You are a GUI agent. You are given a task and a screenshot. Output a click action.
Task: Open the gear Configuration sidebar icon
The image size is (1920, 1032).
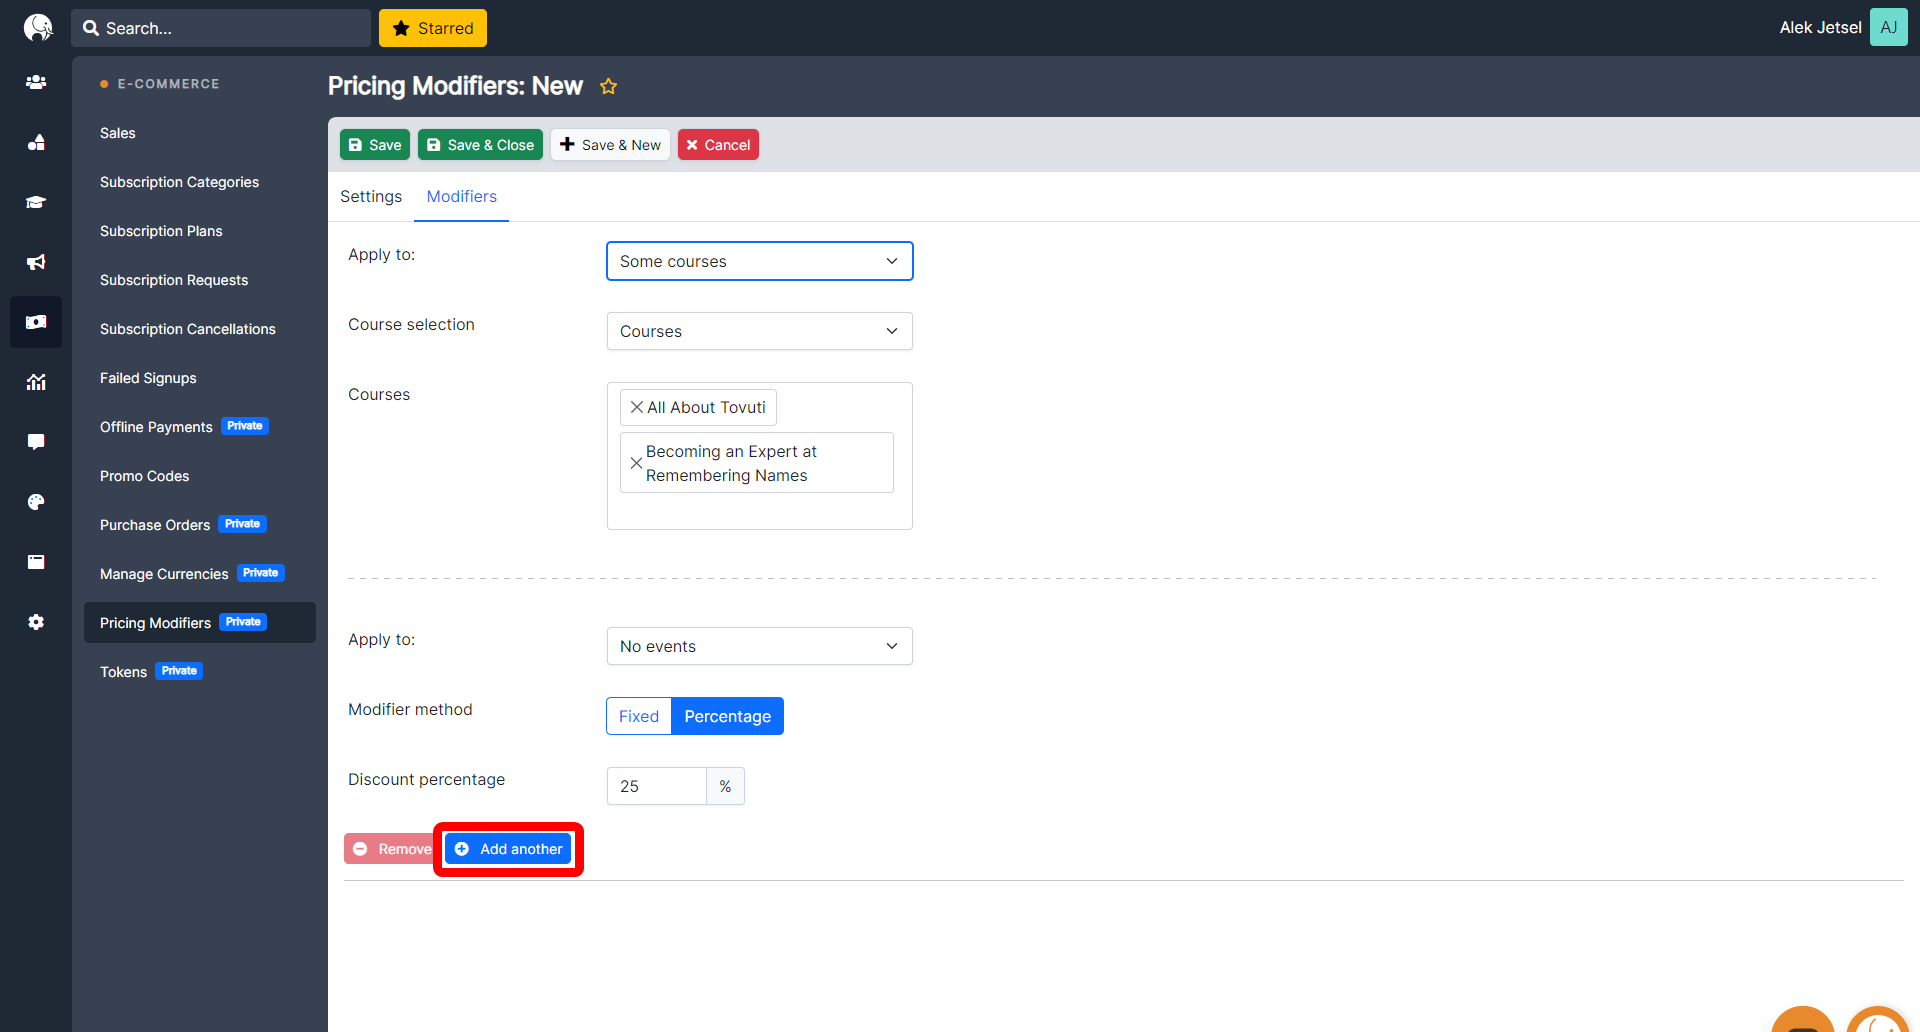tap(36, 622)
